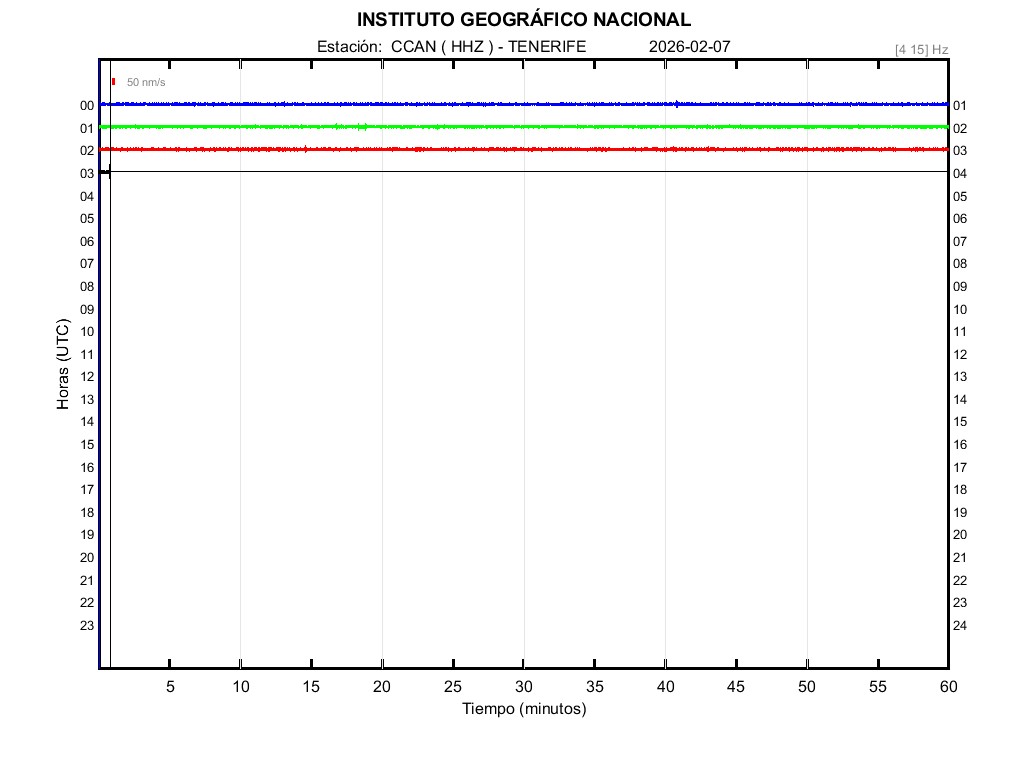
Task: Select the Horas (UTC) axis label
Action: click(x=63, y=365)
